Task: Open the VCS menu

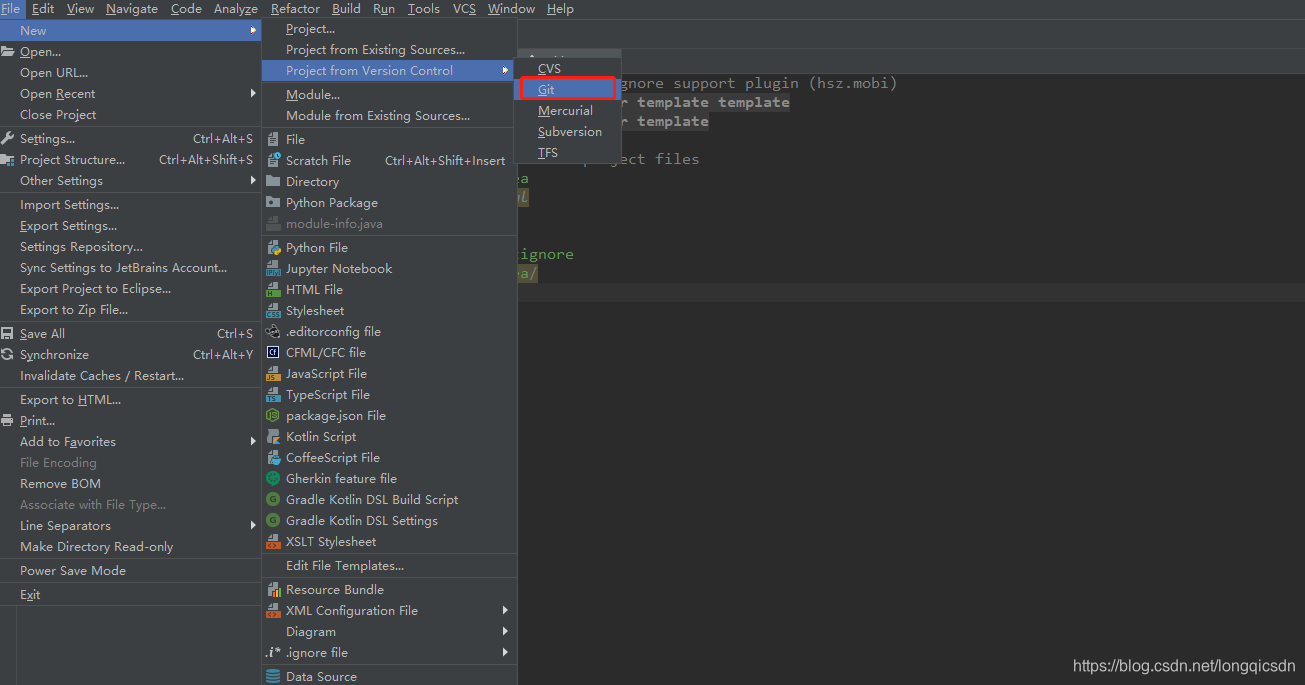Action: point(464,9)
